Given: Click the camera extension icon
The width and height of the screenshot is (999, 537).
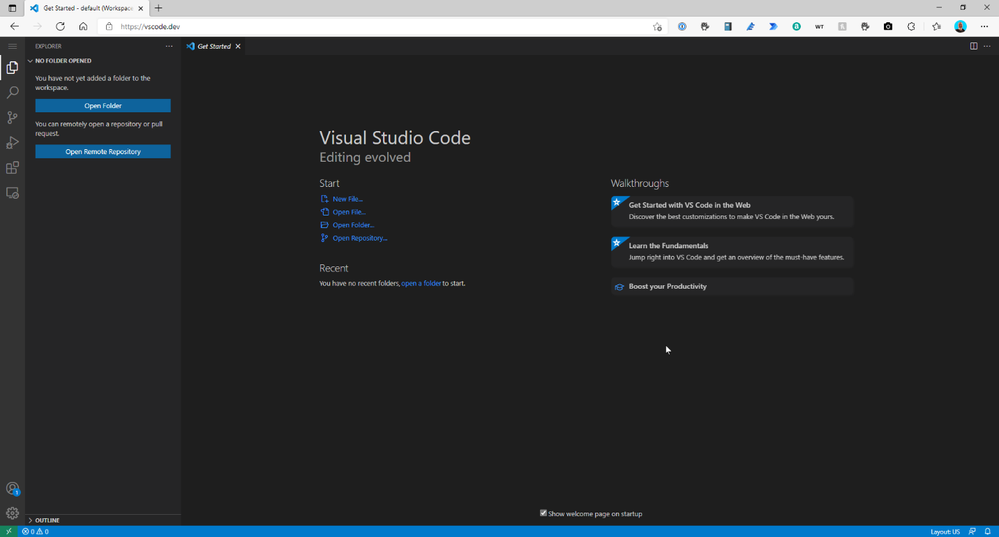Looking at the screenshot, I should (888, 27).
